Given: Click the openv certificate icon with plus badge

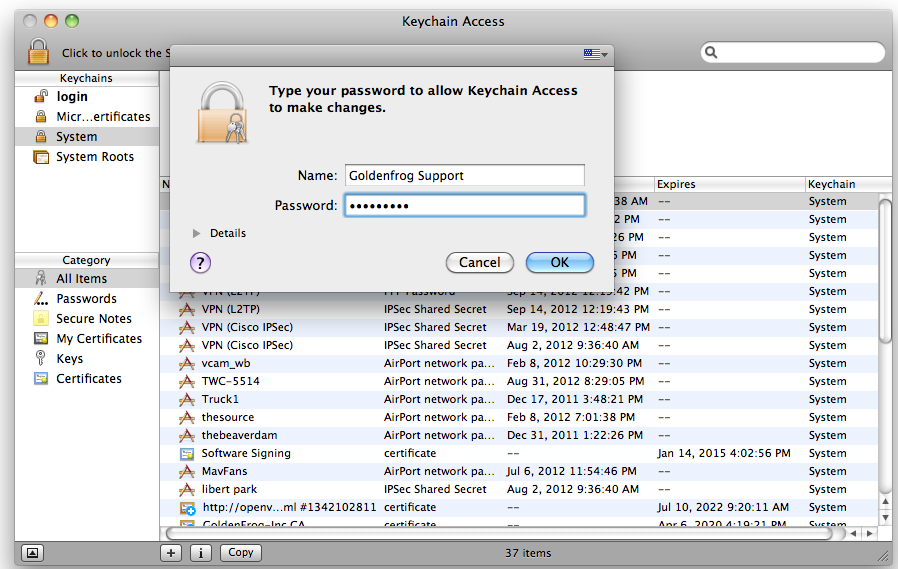Looking at the screenshot, I should click(187, 508).
